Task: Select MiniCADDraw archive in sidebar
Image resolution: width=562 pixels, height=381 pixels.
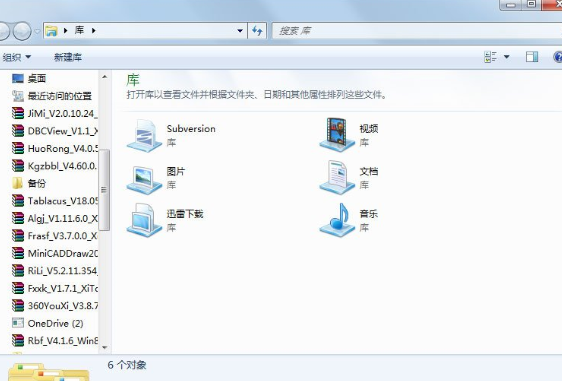Action: [54, 253]
